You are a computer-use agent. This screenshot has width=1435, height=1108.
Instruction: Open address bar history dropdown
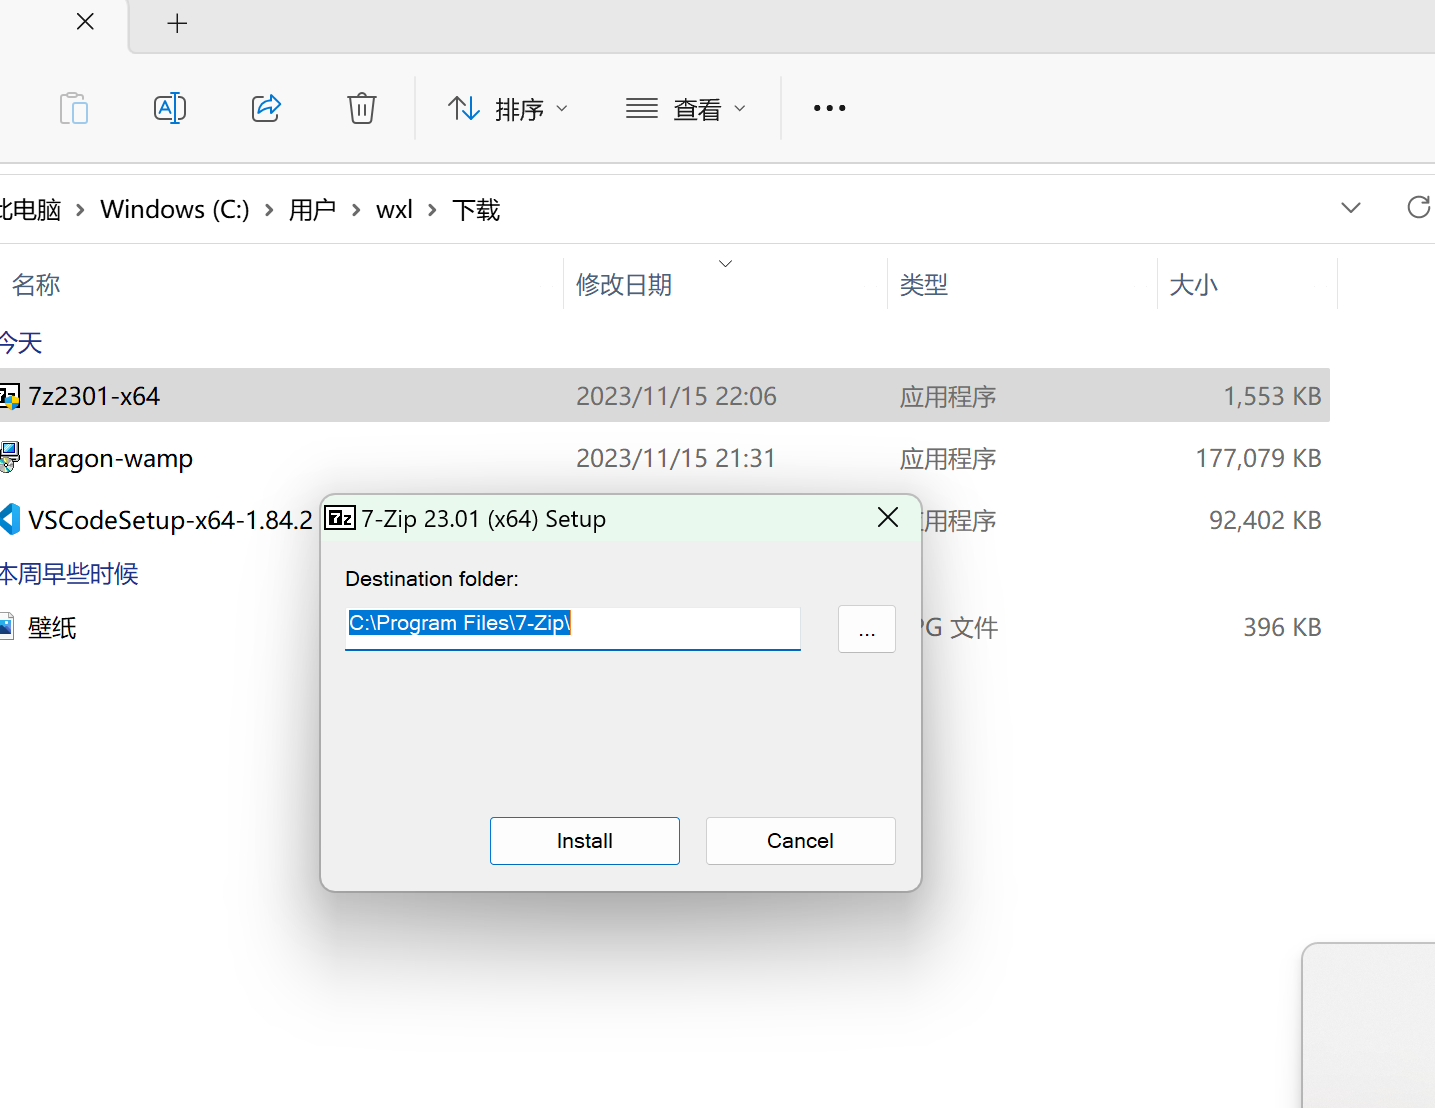pos(1351,208)
